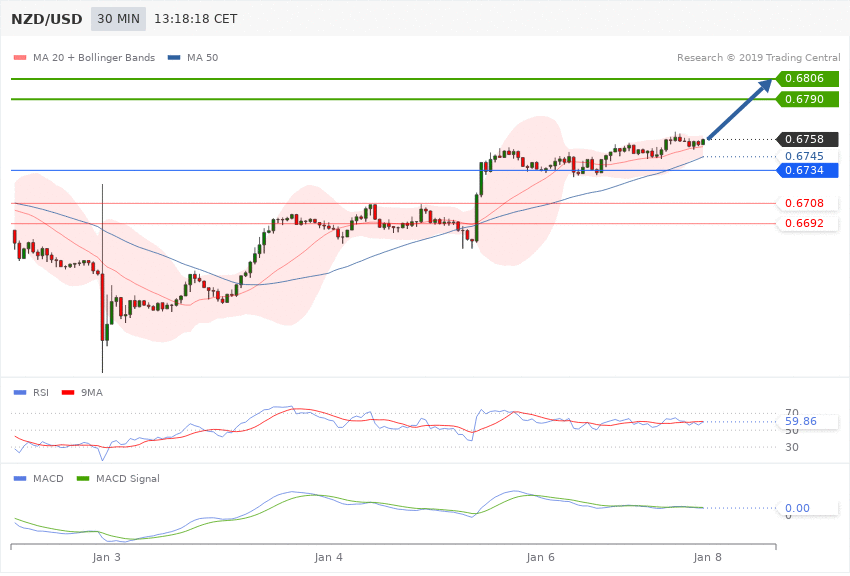Click the Jan 3 date axis label
Viewport: 850px width, 576px height.
click(106, 557)
